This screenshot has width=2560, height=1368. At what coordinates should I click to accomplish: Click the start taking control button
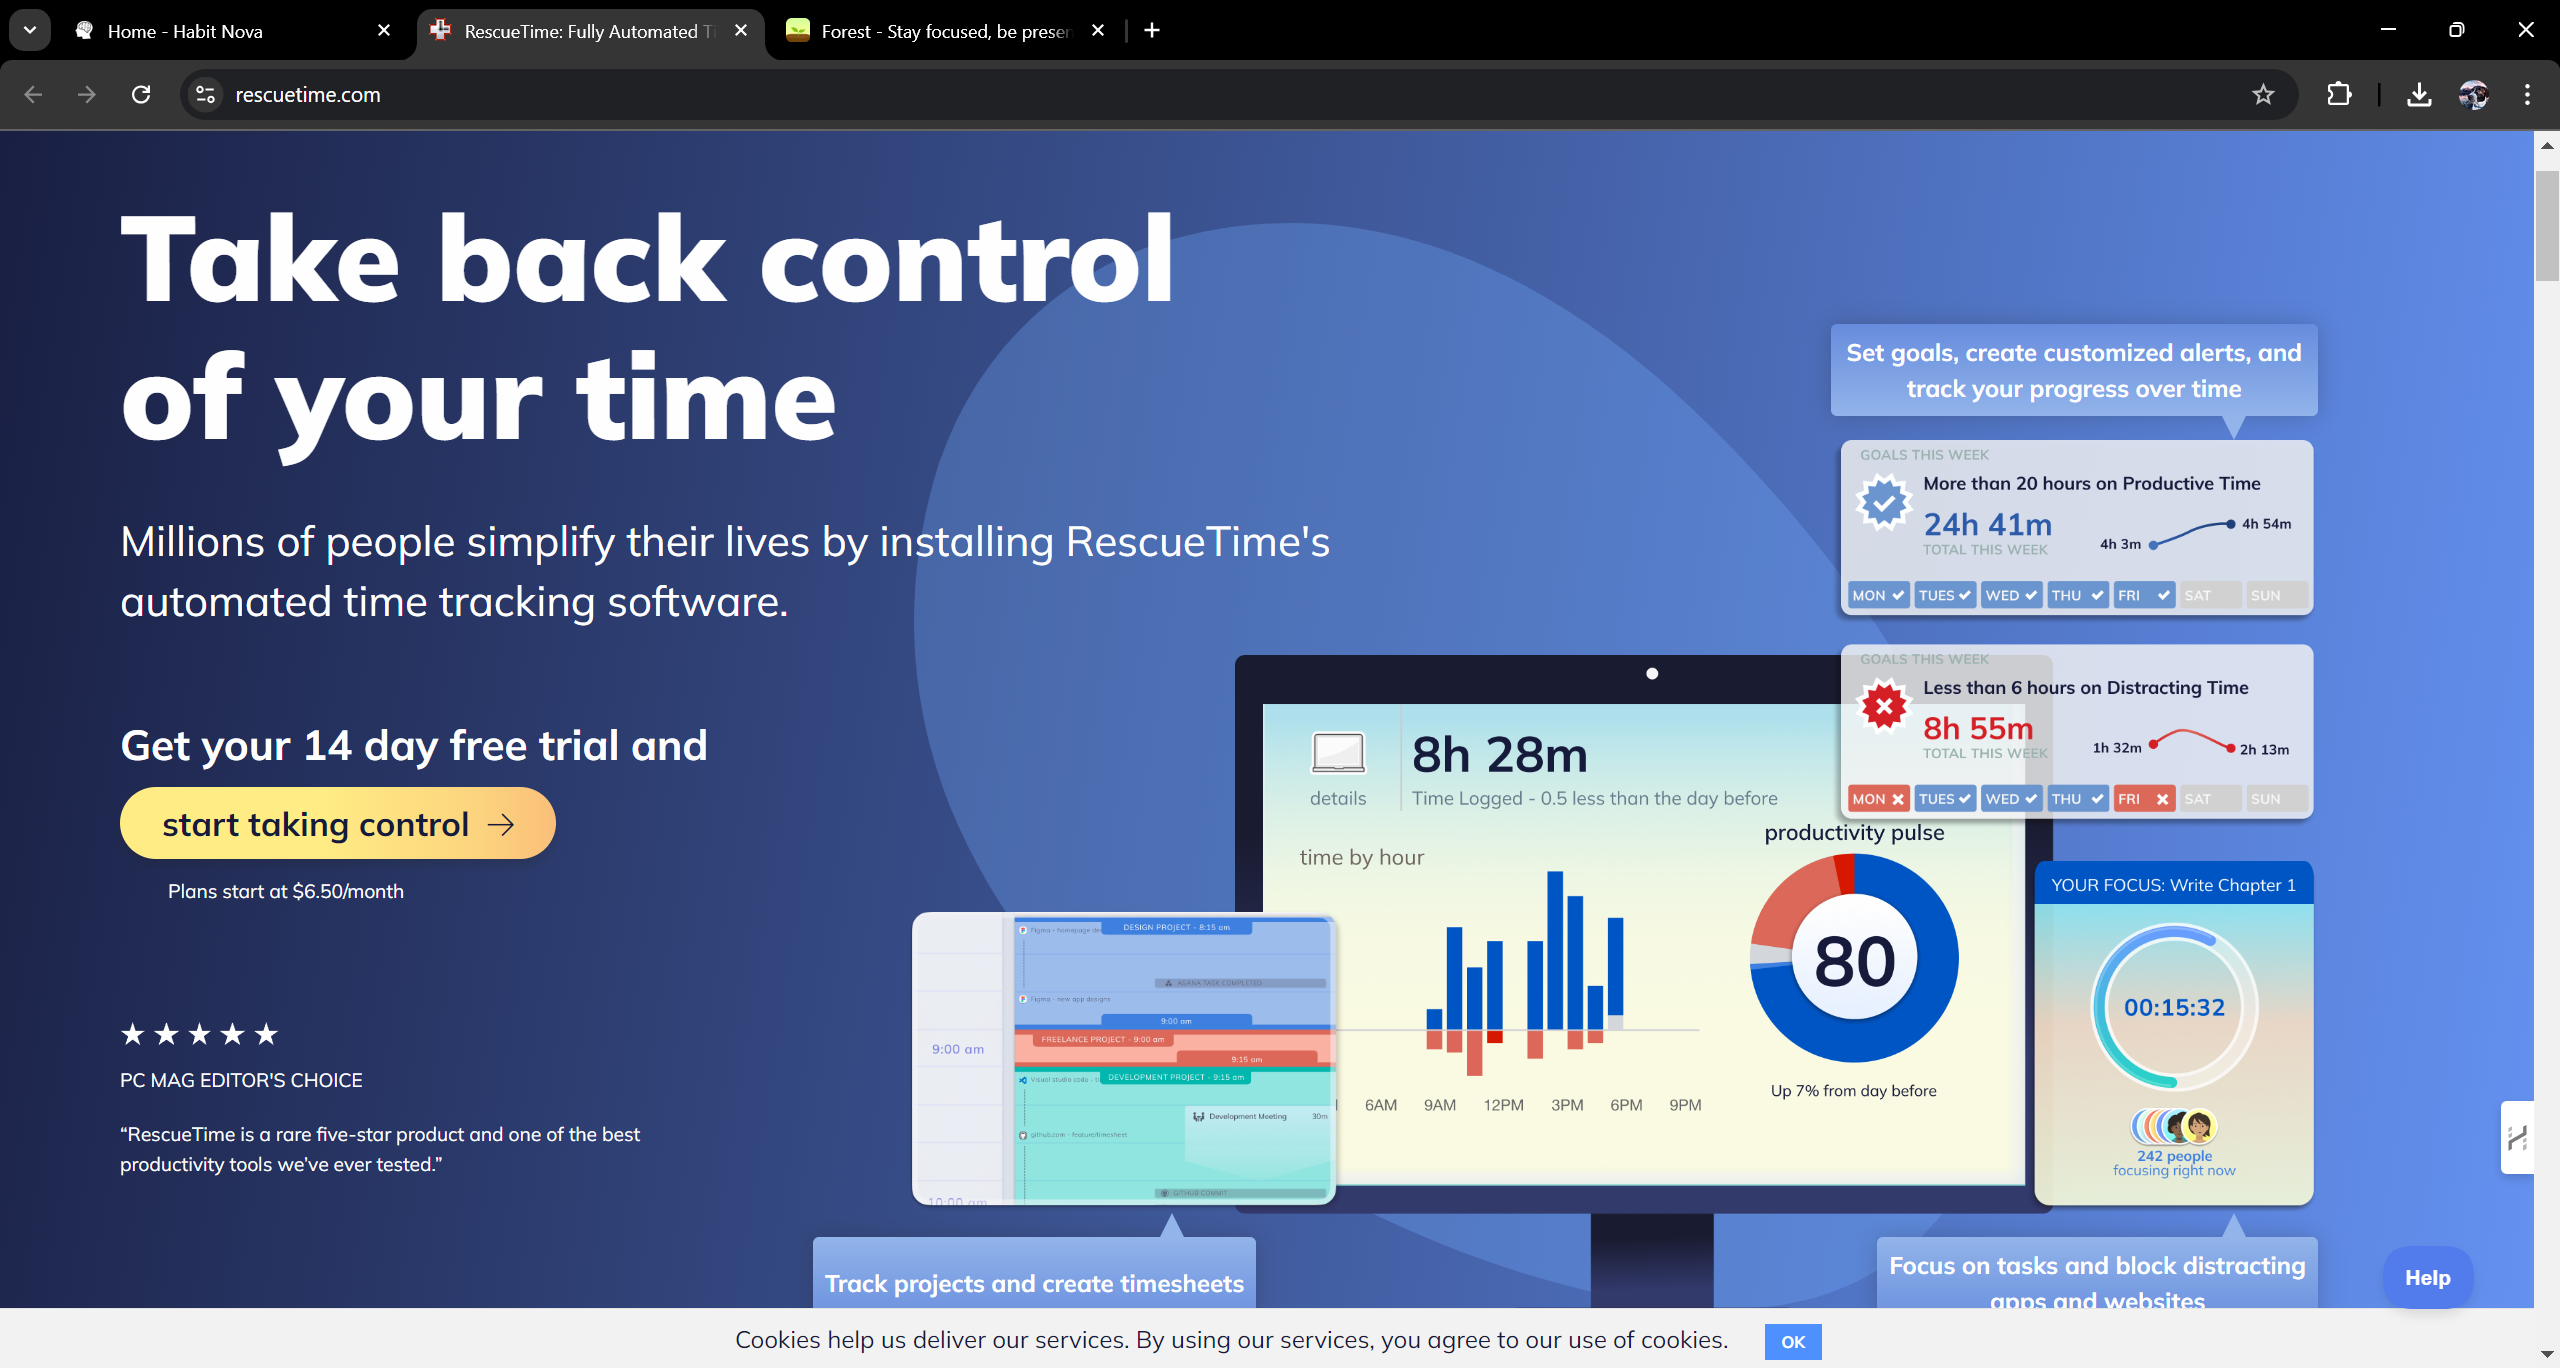[x=338, y=823]
